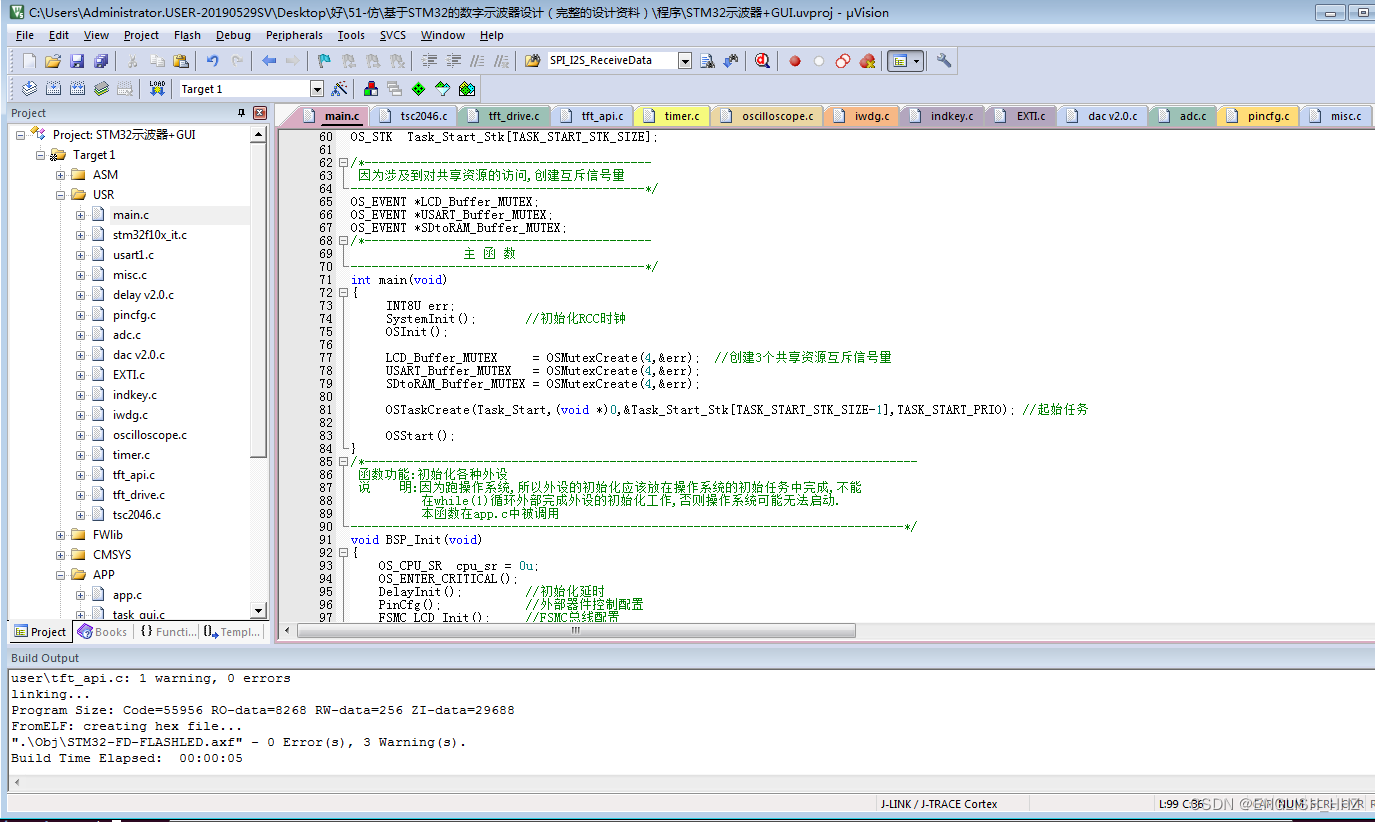Image resolution: width=1375 pixels, height=822 pixels.
Task: Insert a bookmark flag
Action: click(324, 61)
